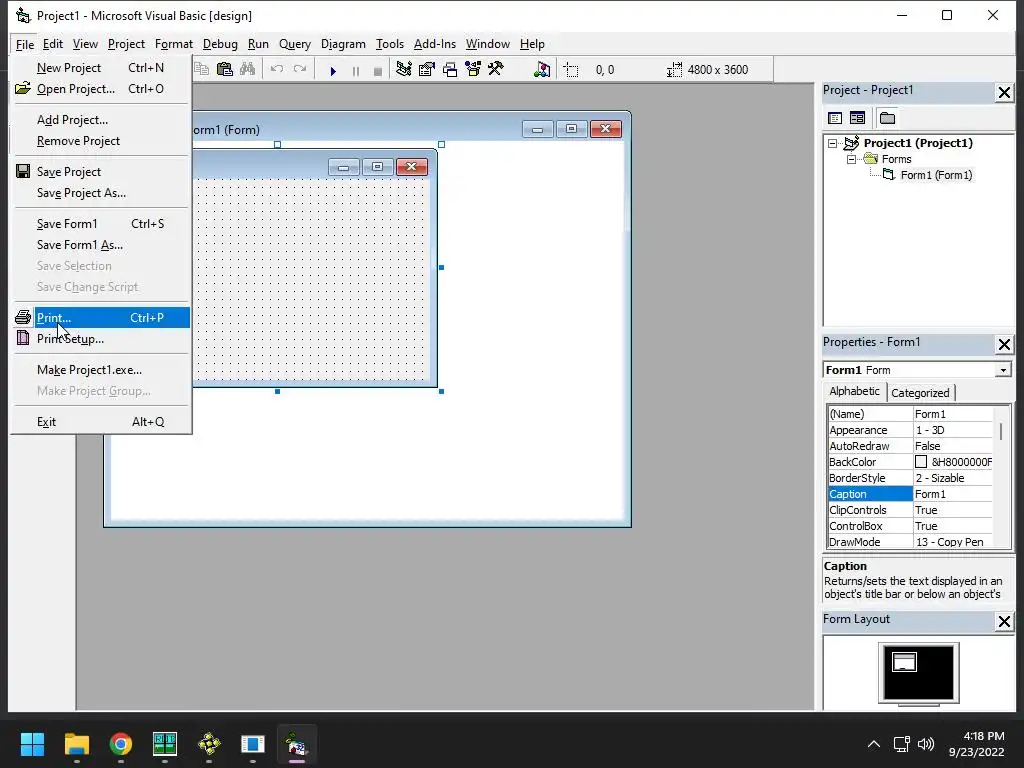1024x768 pixels.
Task: Collapse the Forms folder node
Action: coord(851,159)
